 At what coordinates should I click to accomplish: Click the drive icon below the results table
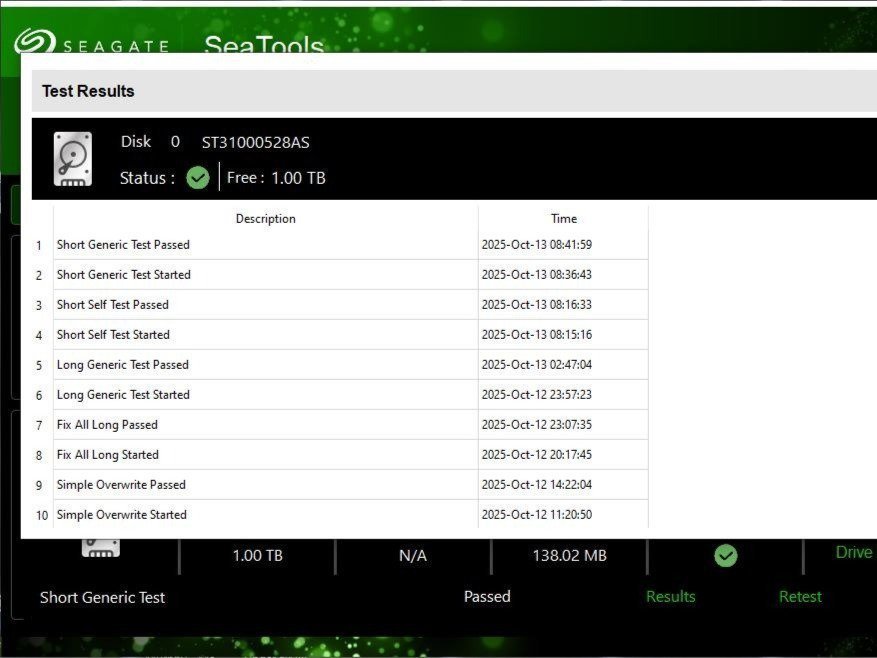[101, 547]
